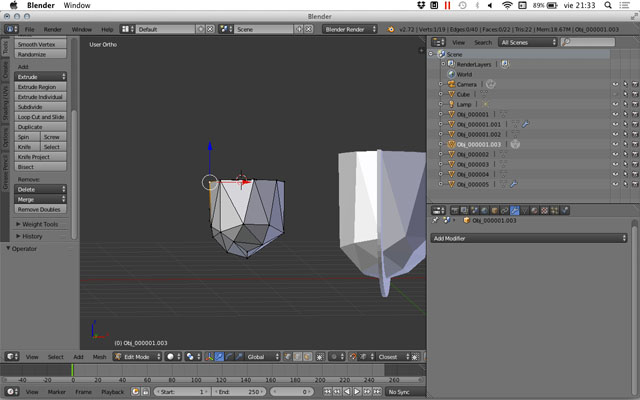Toggle visibility eye for Obj_000005
This screenshot has width=640, height=400.
tap(616, 184)
